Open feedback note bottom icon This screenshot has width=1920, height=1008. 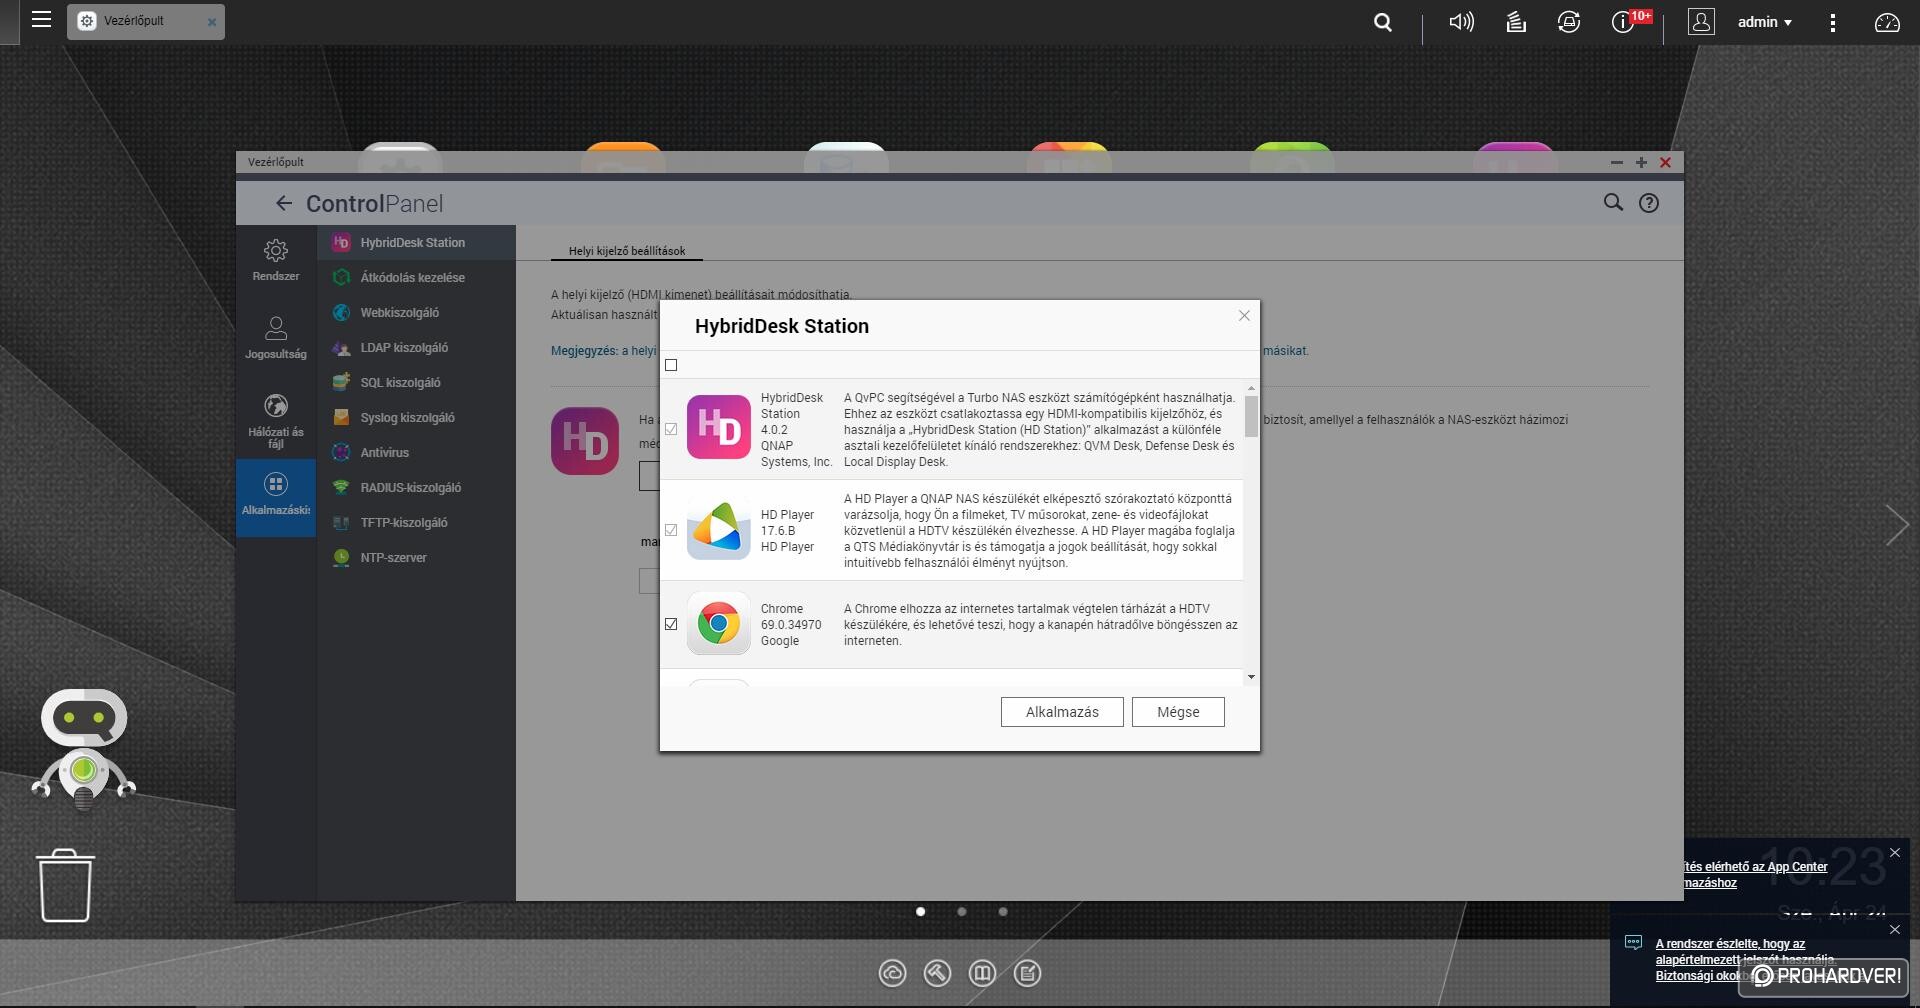point(1027,973)
